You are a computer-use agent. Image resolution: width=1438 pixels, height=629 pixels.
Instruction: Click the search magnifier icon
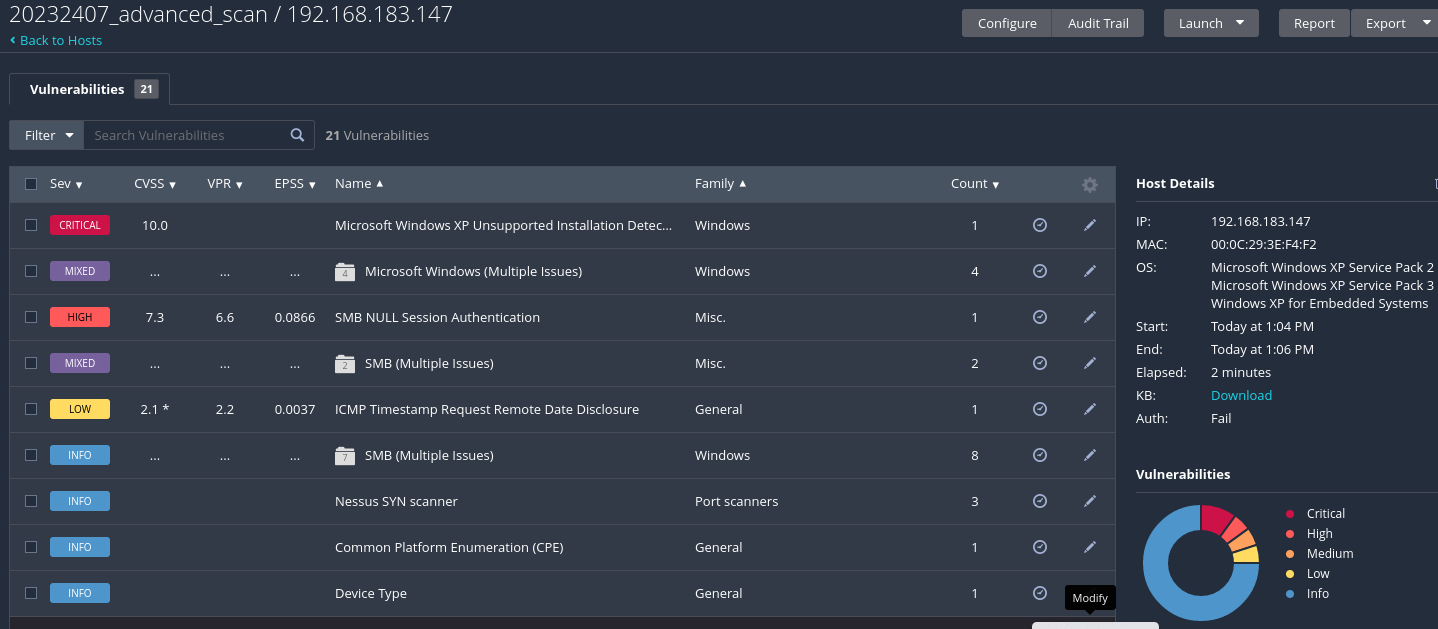coord(297,135)
